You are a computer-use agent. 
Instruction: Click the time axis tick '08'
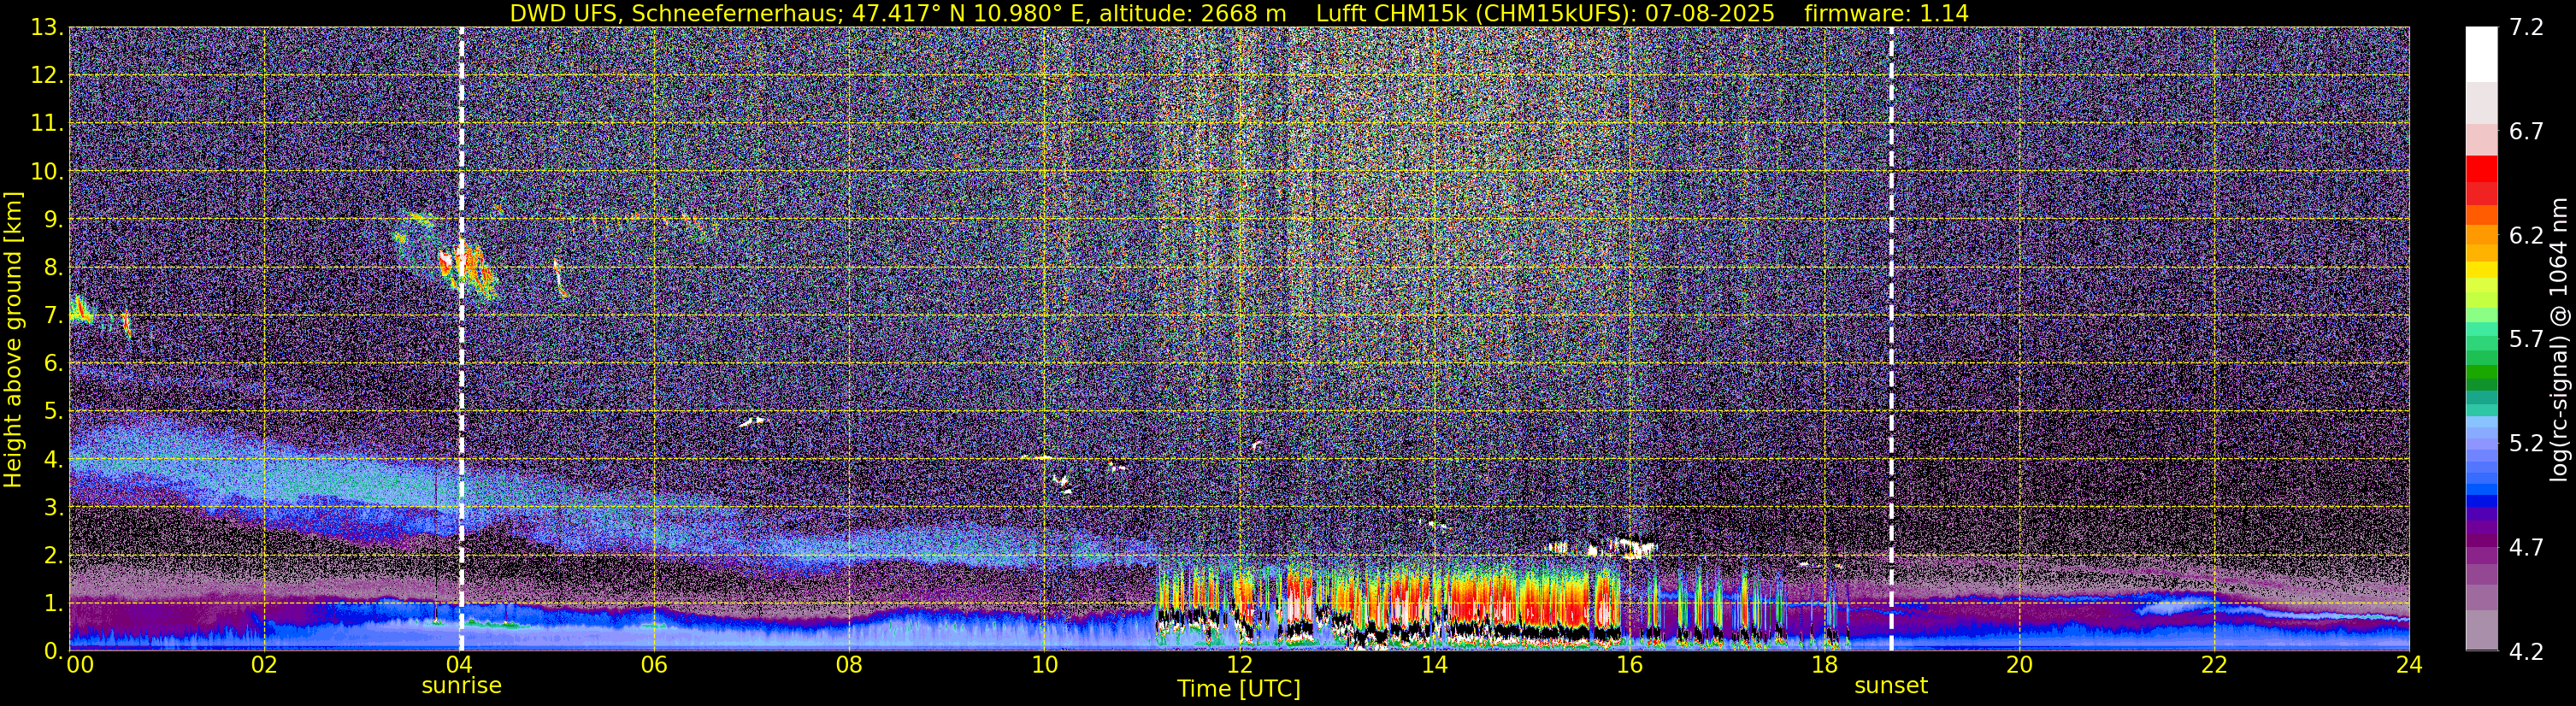tap(849, 664)
